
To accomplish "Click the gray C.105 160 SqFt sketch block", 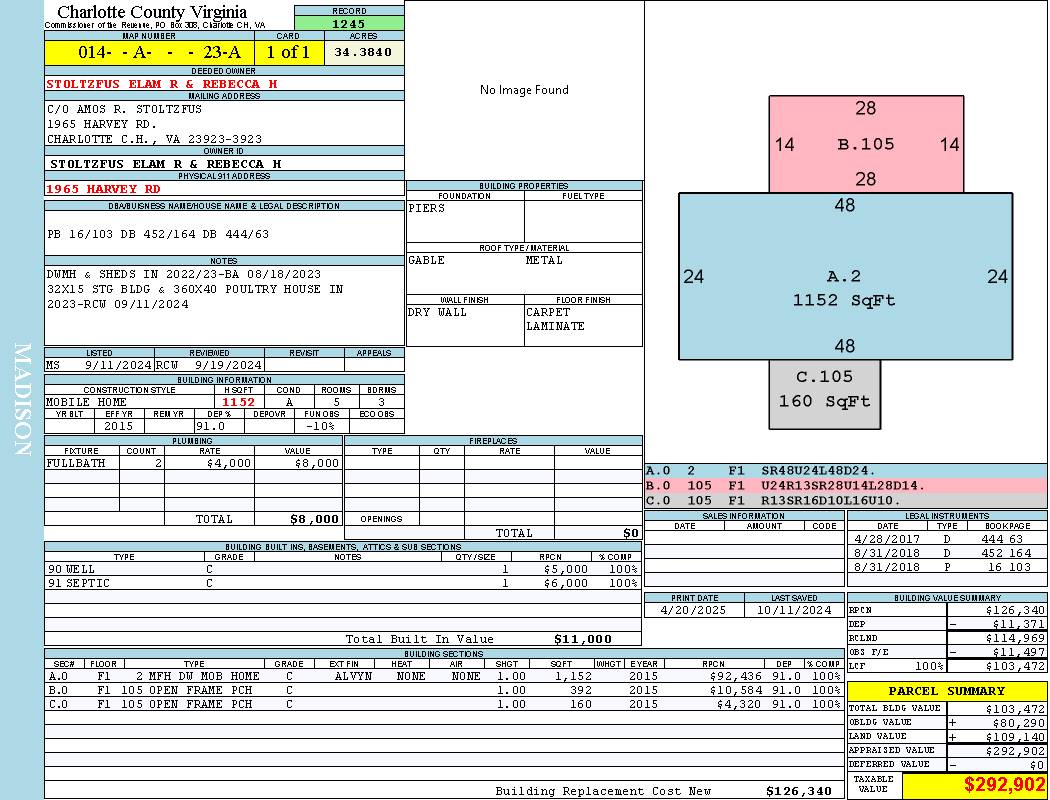I will (824, 394).
